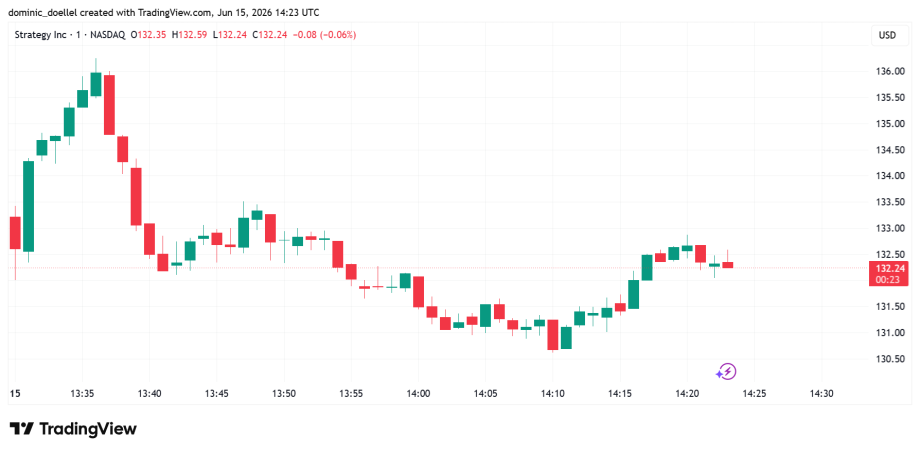Click the Strategy Inc symbol title
The height and width of the screenshot is (453, 920).
coord(40,35)
